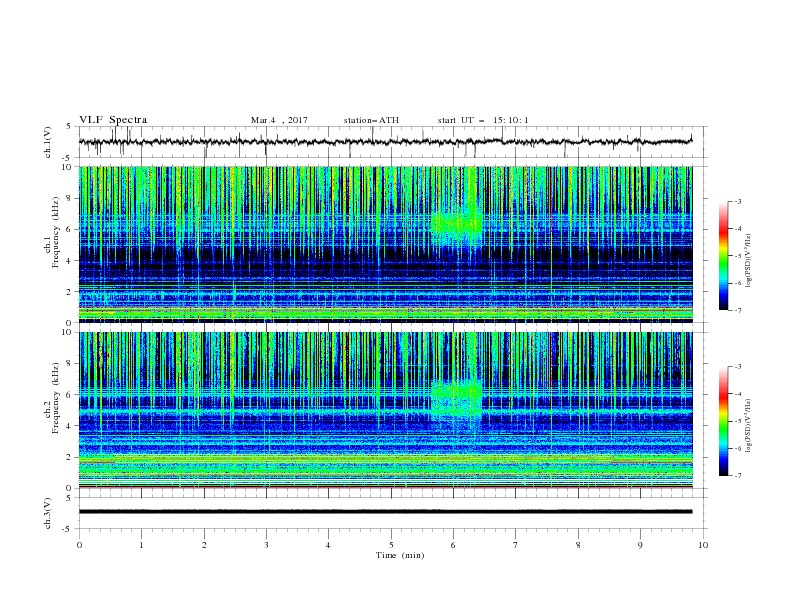Click the "ch.3(V)" waveform axis label
Viewport: 792px width, 612px height.
point(48,514)
